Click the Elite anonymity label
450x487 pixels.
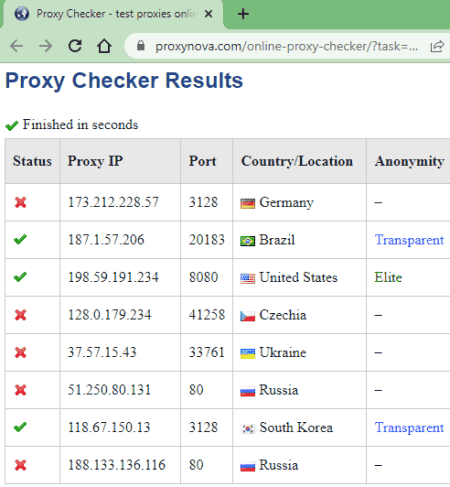388,277
